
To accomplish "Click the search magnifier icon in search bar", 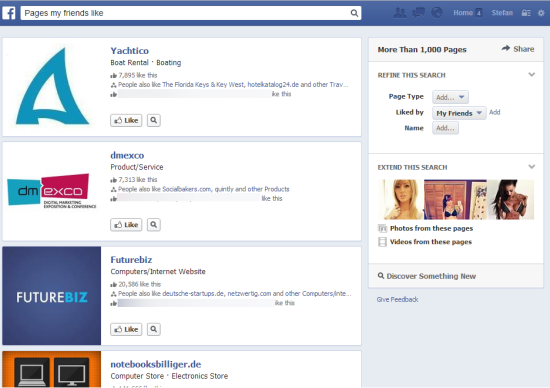I will [x=354, y=13].
